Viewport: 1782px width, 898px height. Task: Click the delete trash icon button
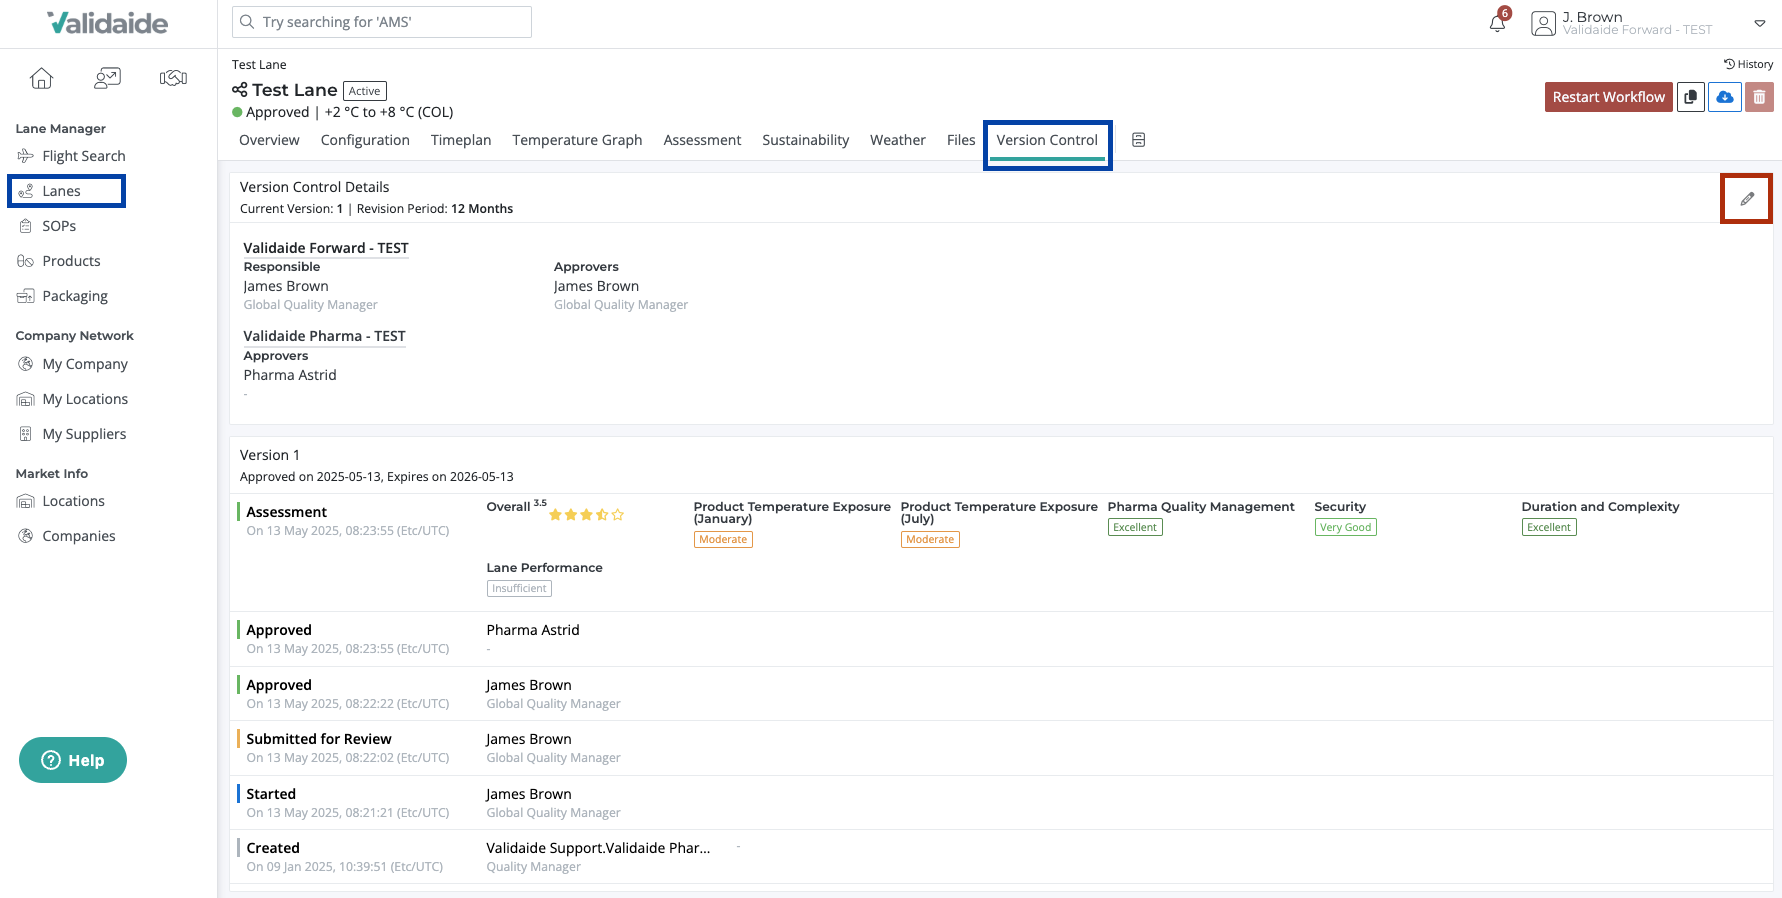1759,97
